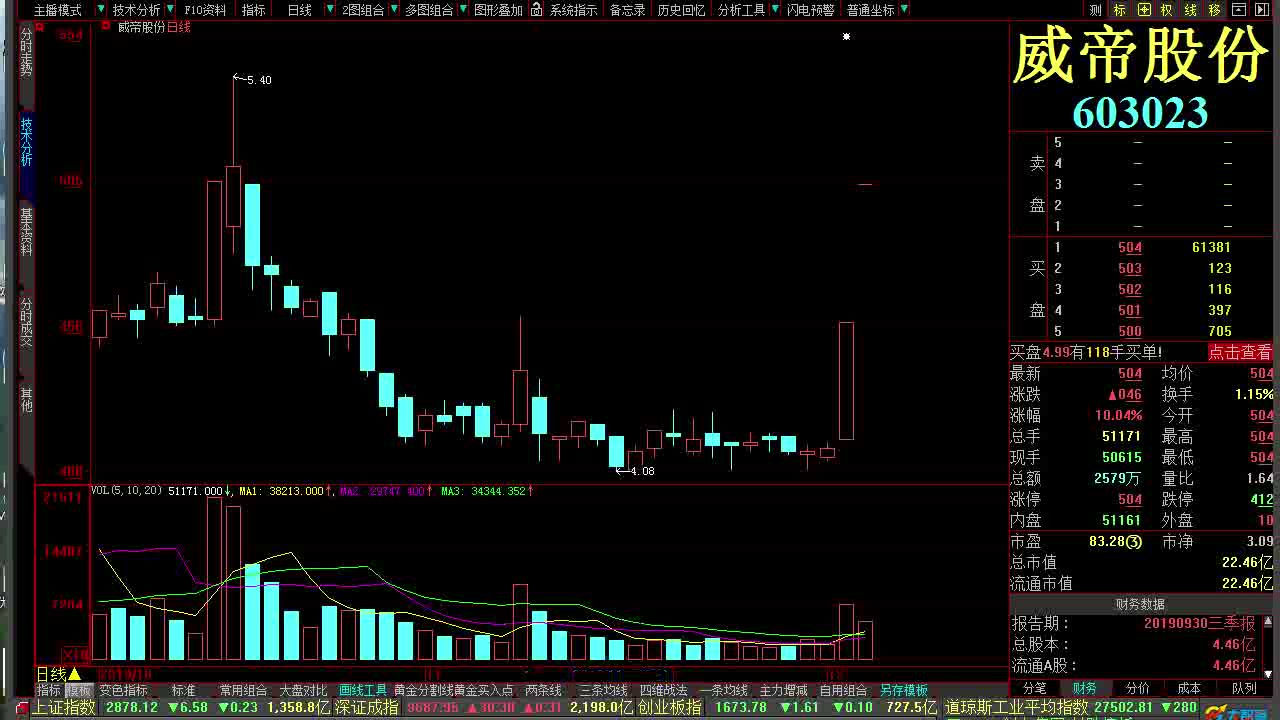Switch to the 技术分析 side tab
Image resolution: width=1280 pixels, height=720 pixels.
tap(27, 142)
